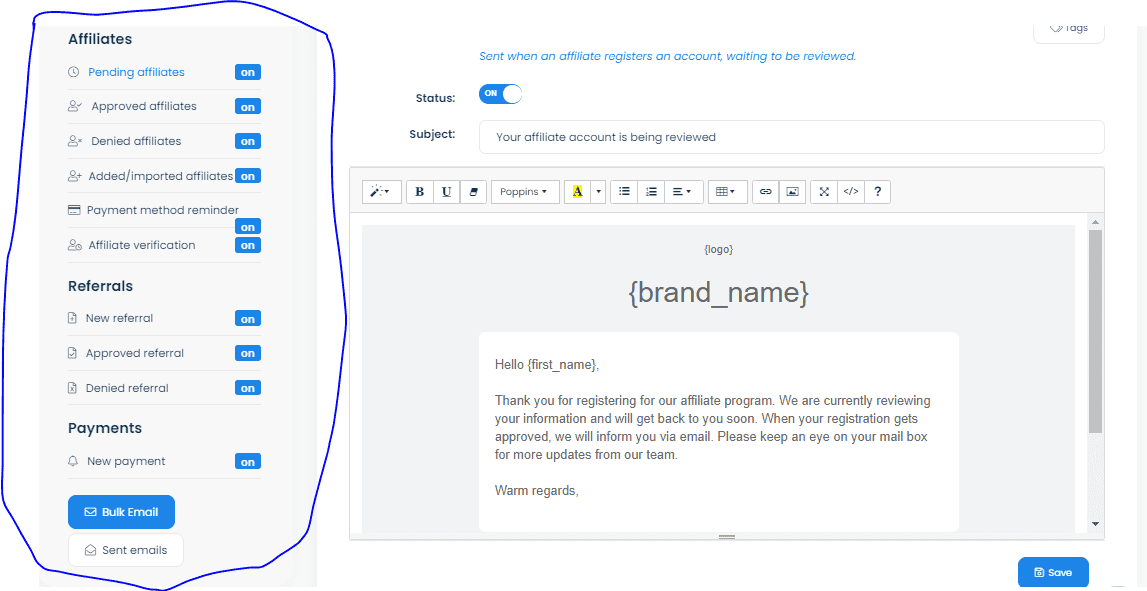1147x591 pixels.
Task: Open the paragraph alignment dropdown
Action: [683, 192]
